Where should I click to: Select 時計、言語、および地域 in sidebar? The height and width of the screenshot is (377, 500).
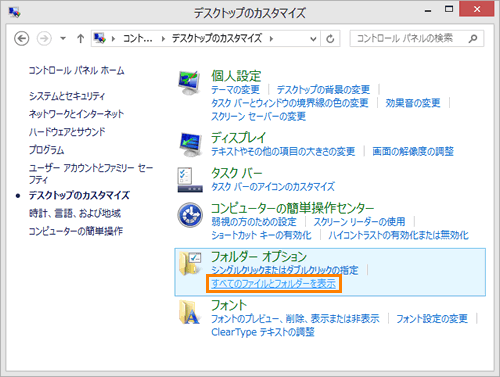click(x=75, y=213)
